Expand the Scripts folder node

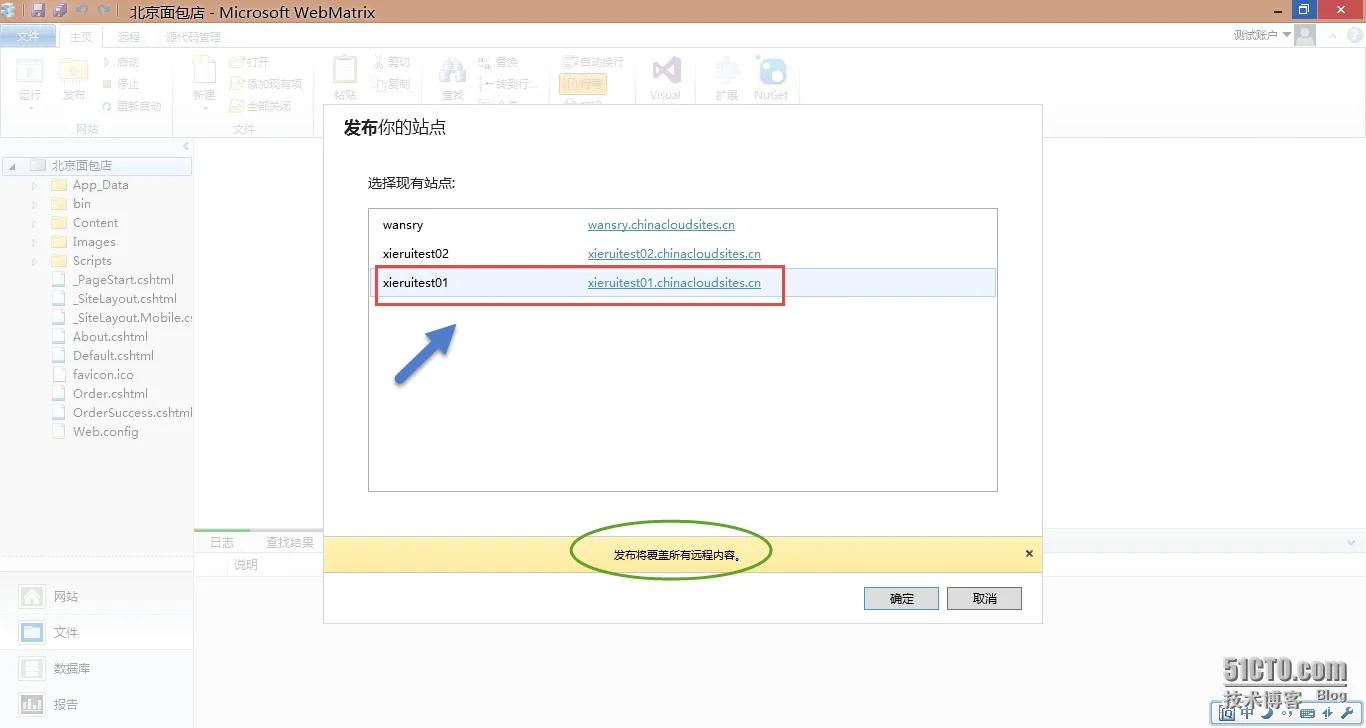click(x=34, y=261)
